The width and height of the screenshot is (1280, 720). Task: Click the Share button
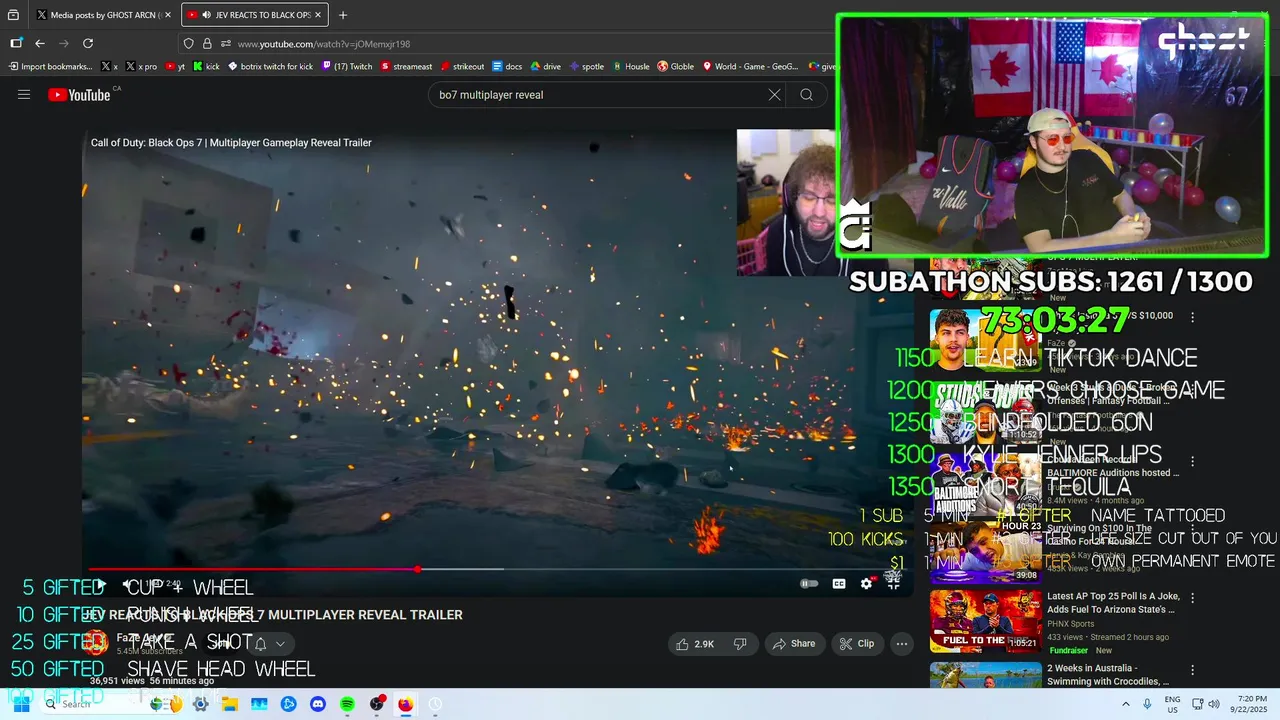point(793,644)
